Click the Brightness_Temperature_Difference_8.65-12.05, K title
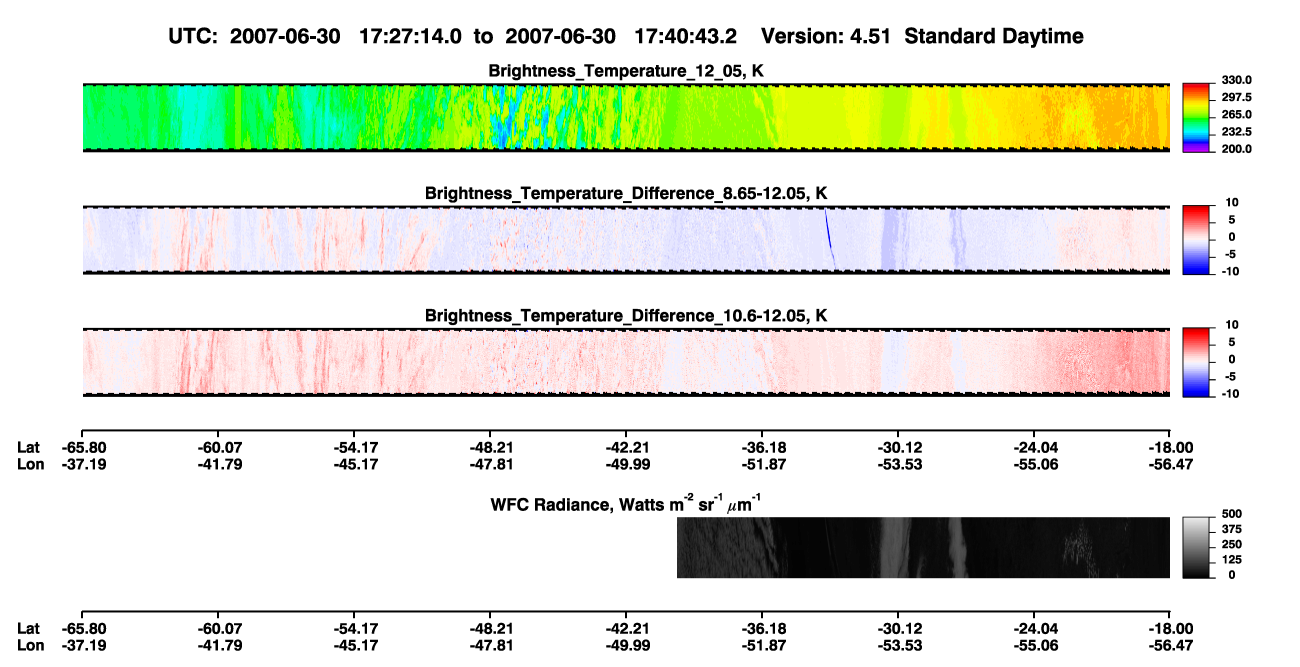 pos(627,193)
